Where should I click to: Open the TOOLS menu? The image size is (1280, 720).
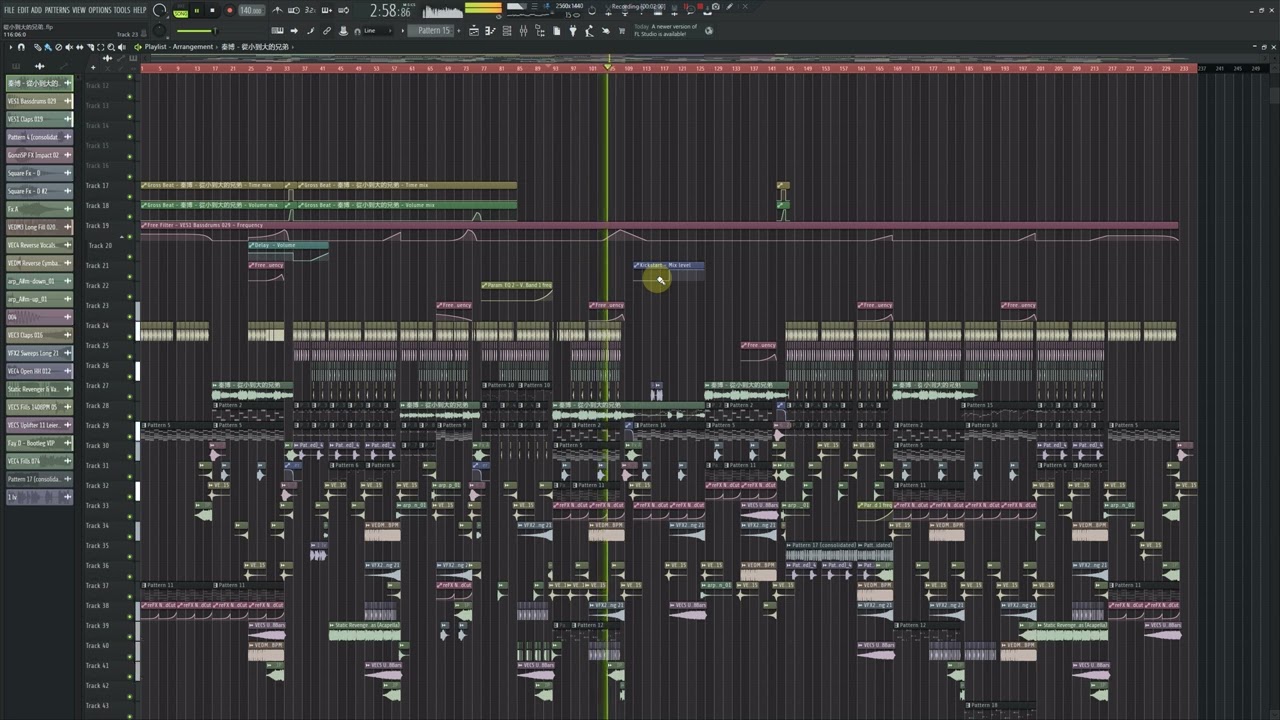click(x=122, y=10)
